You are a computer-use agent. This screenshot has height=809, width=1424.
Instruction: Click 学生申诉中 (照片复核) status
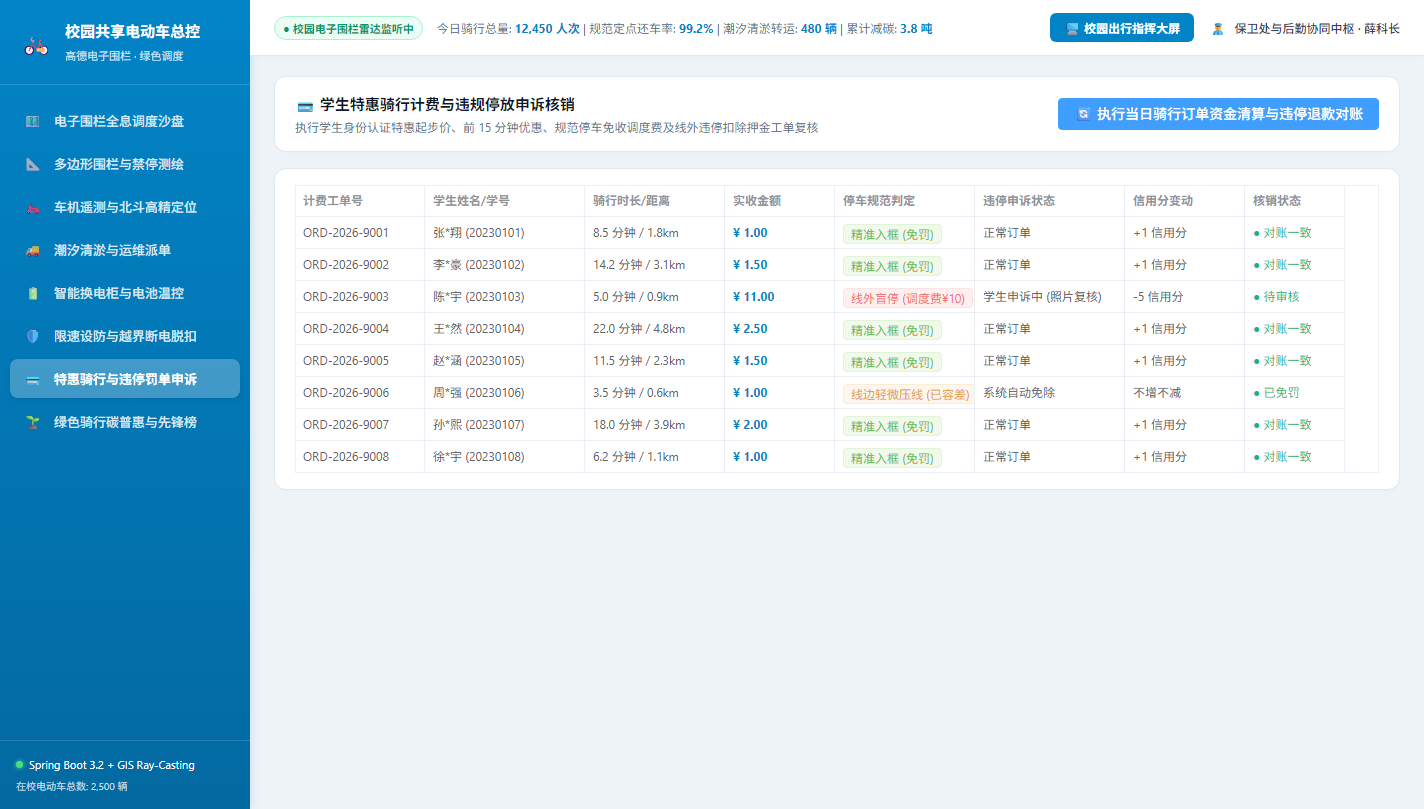tap(1042, 297)
